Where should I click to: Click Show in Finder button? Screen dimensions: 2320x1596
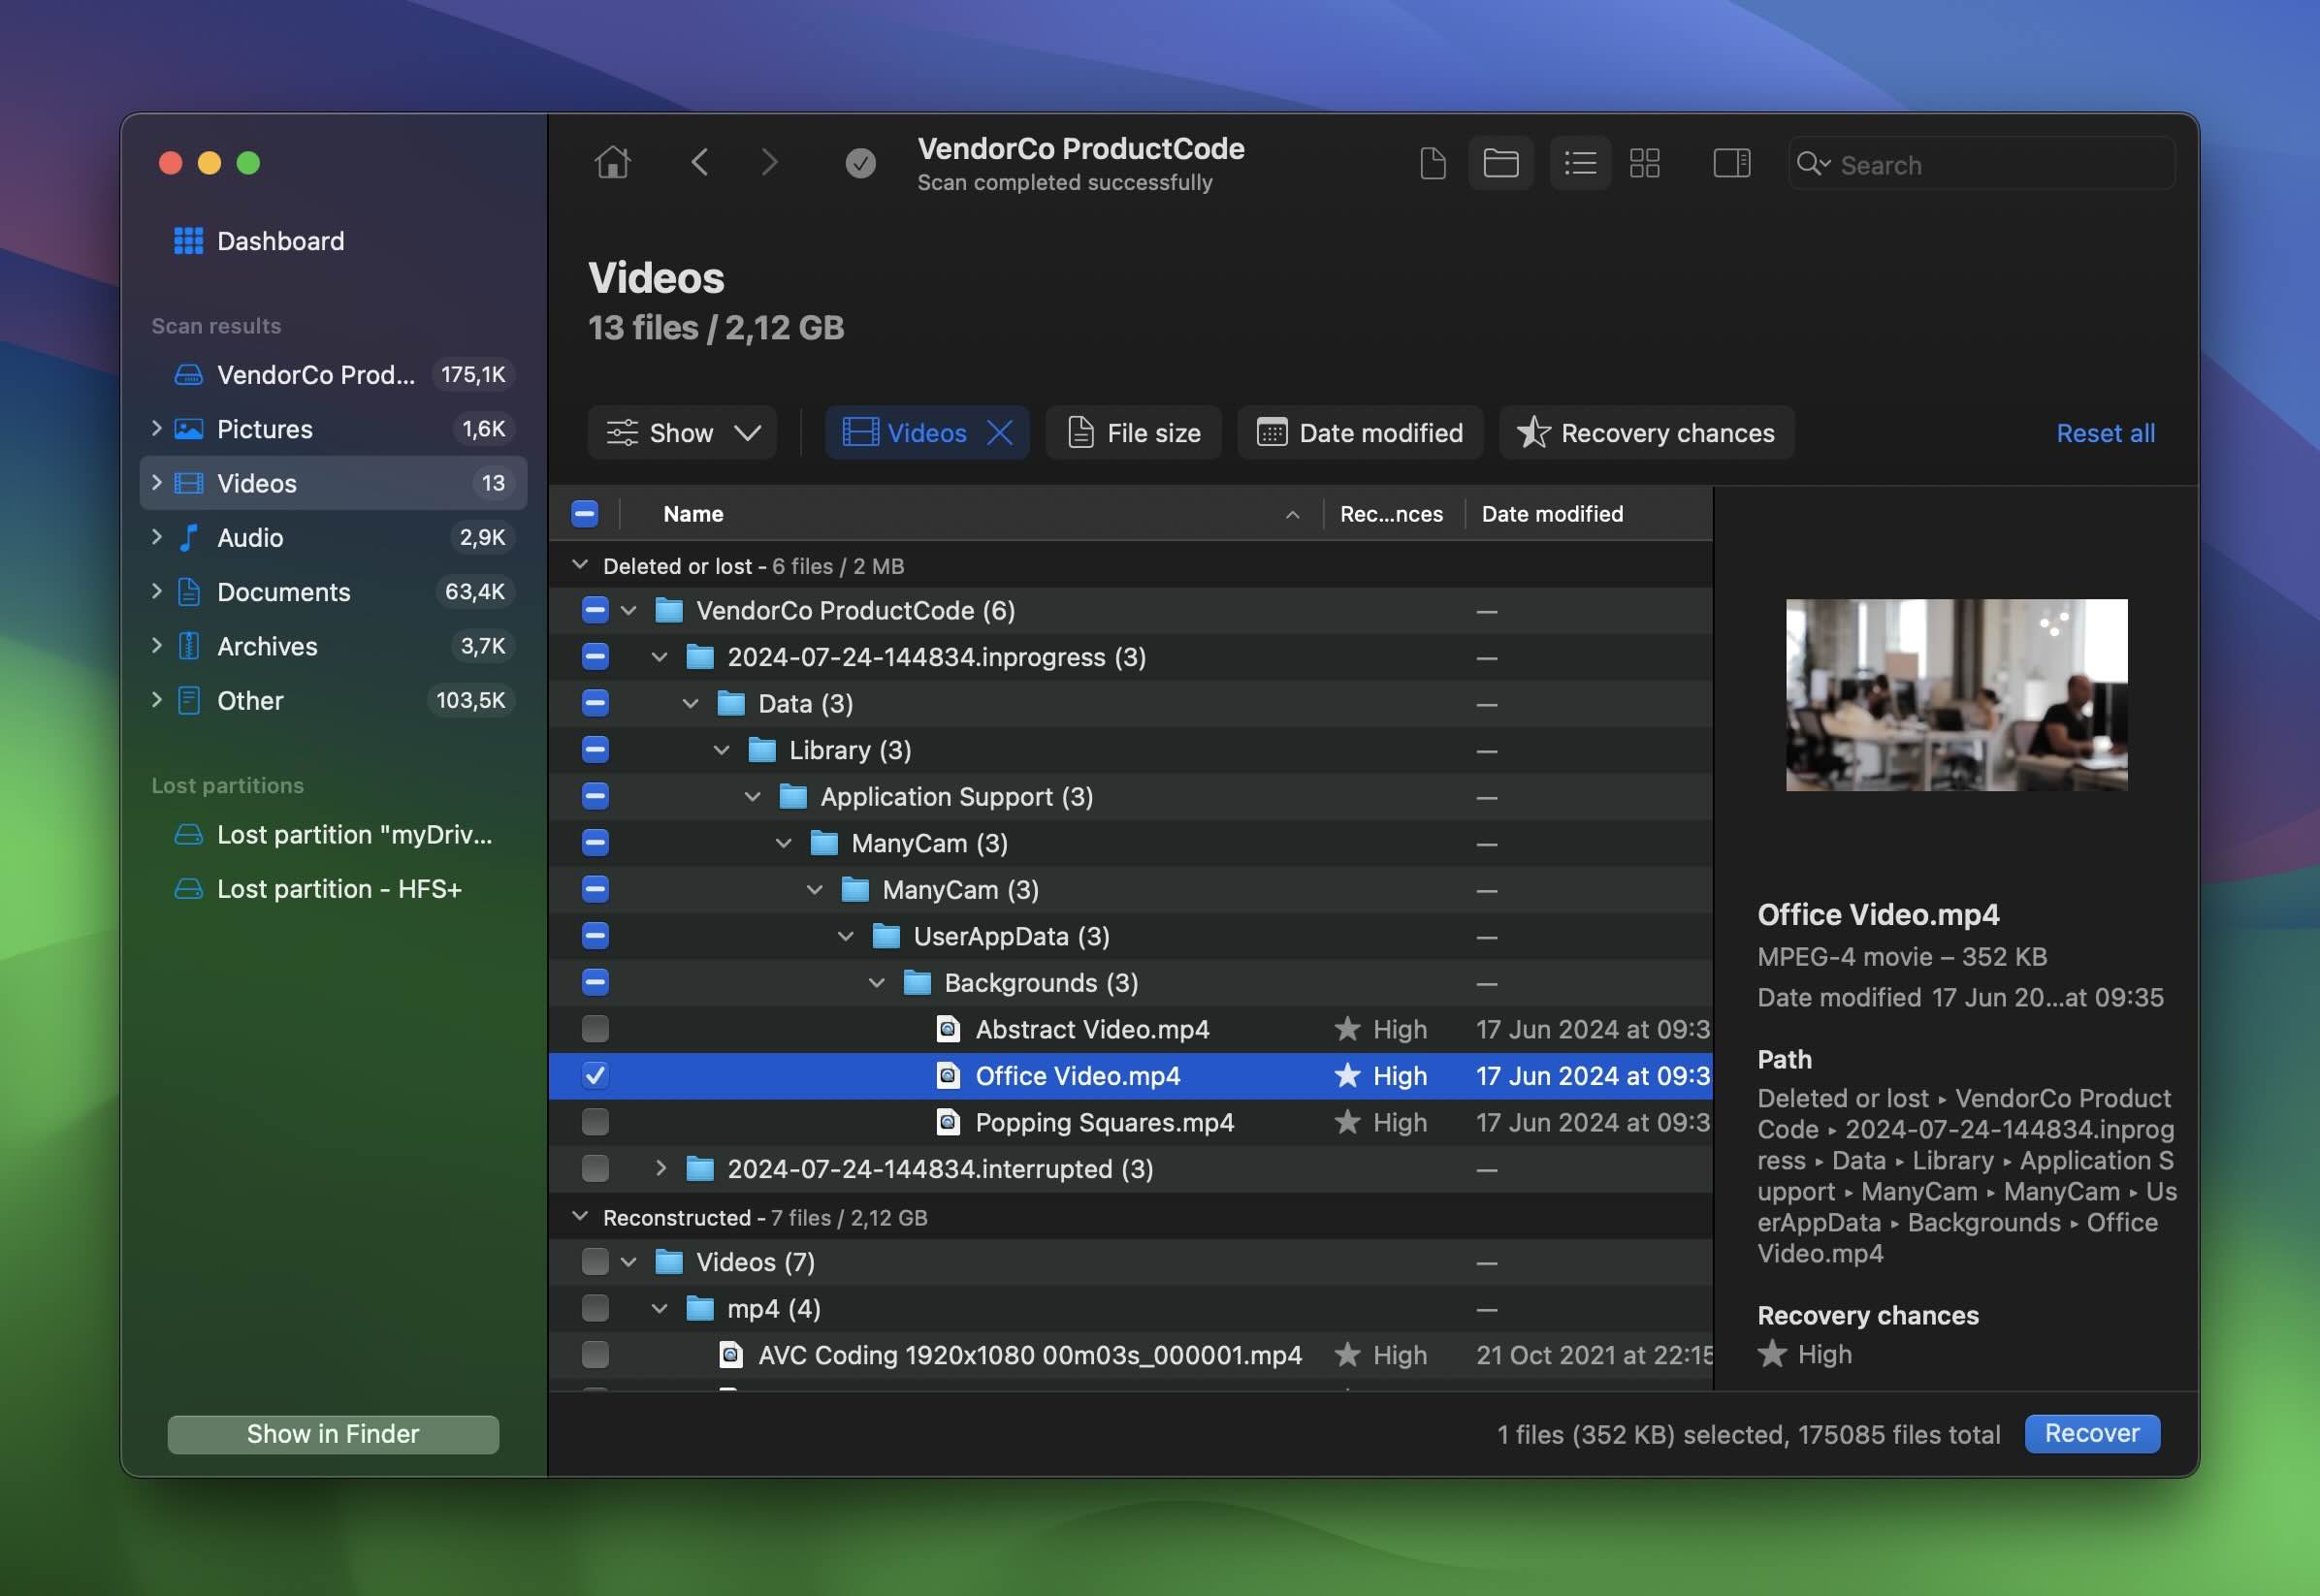click(x=333, y=1433)
